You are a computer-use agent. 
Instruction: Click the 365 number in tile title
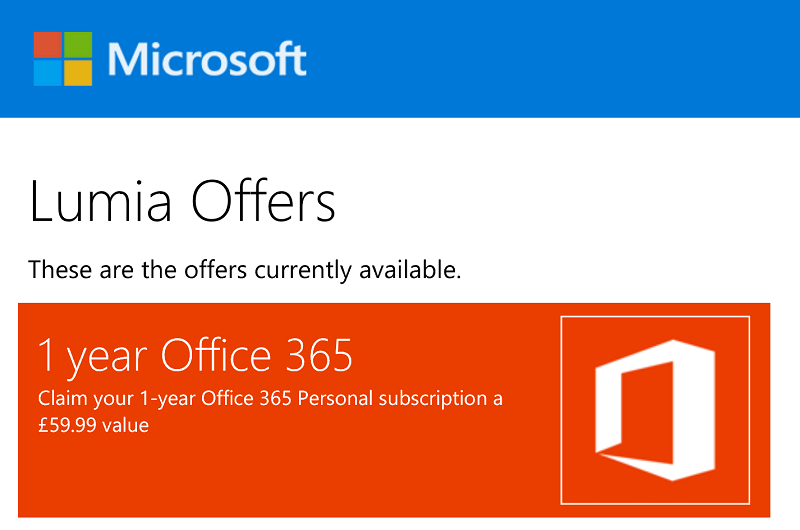(319, 355)
